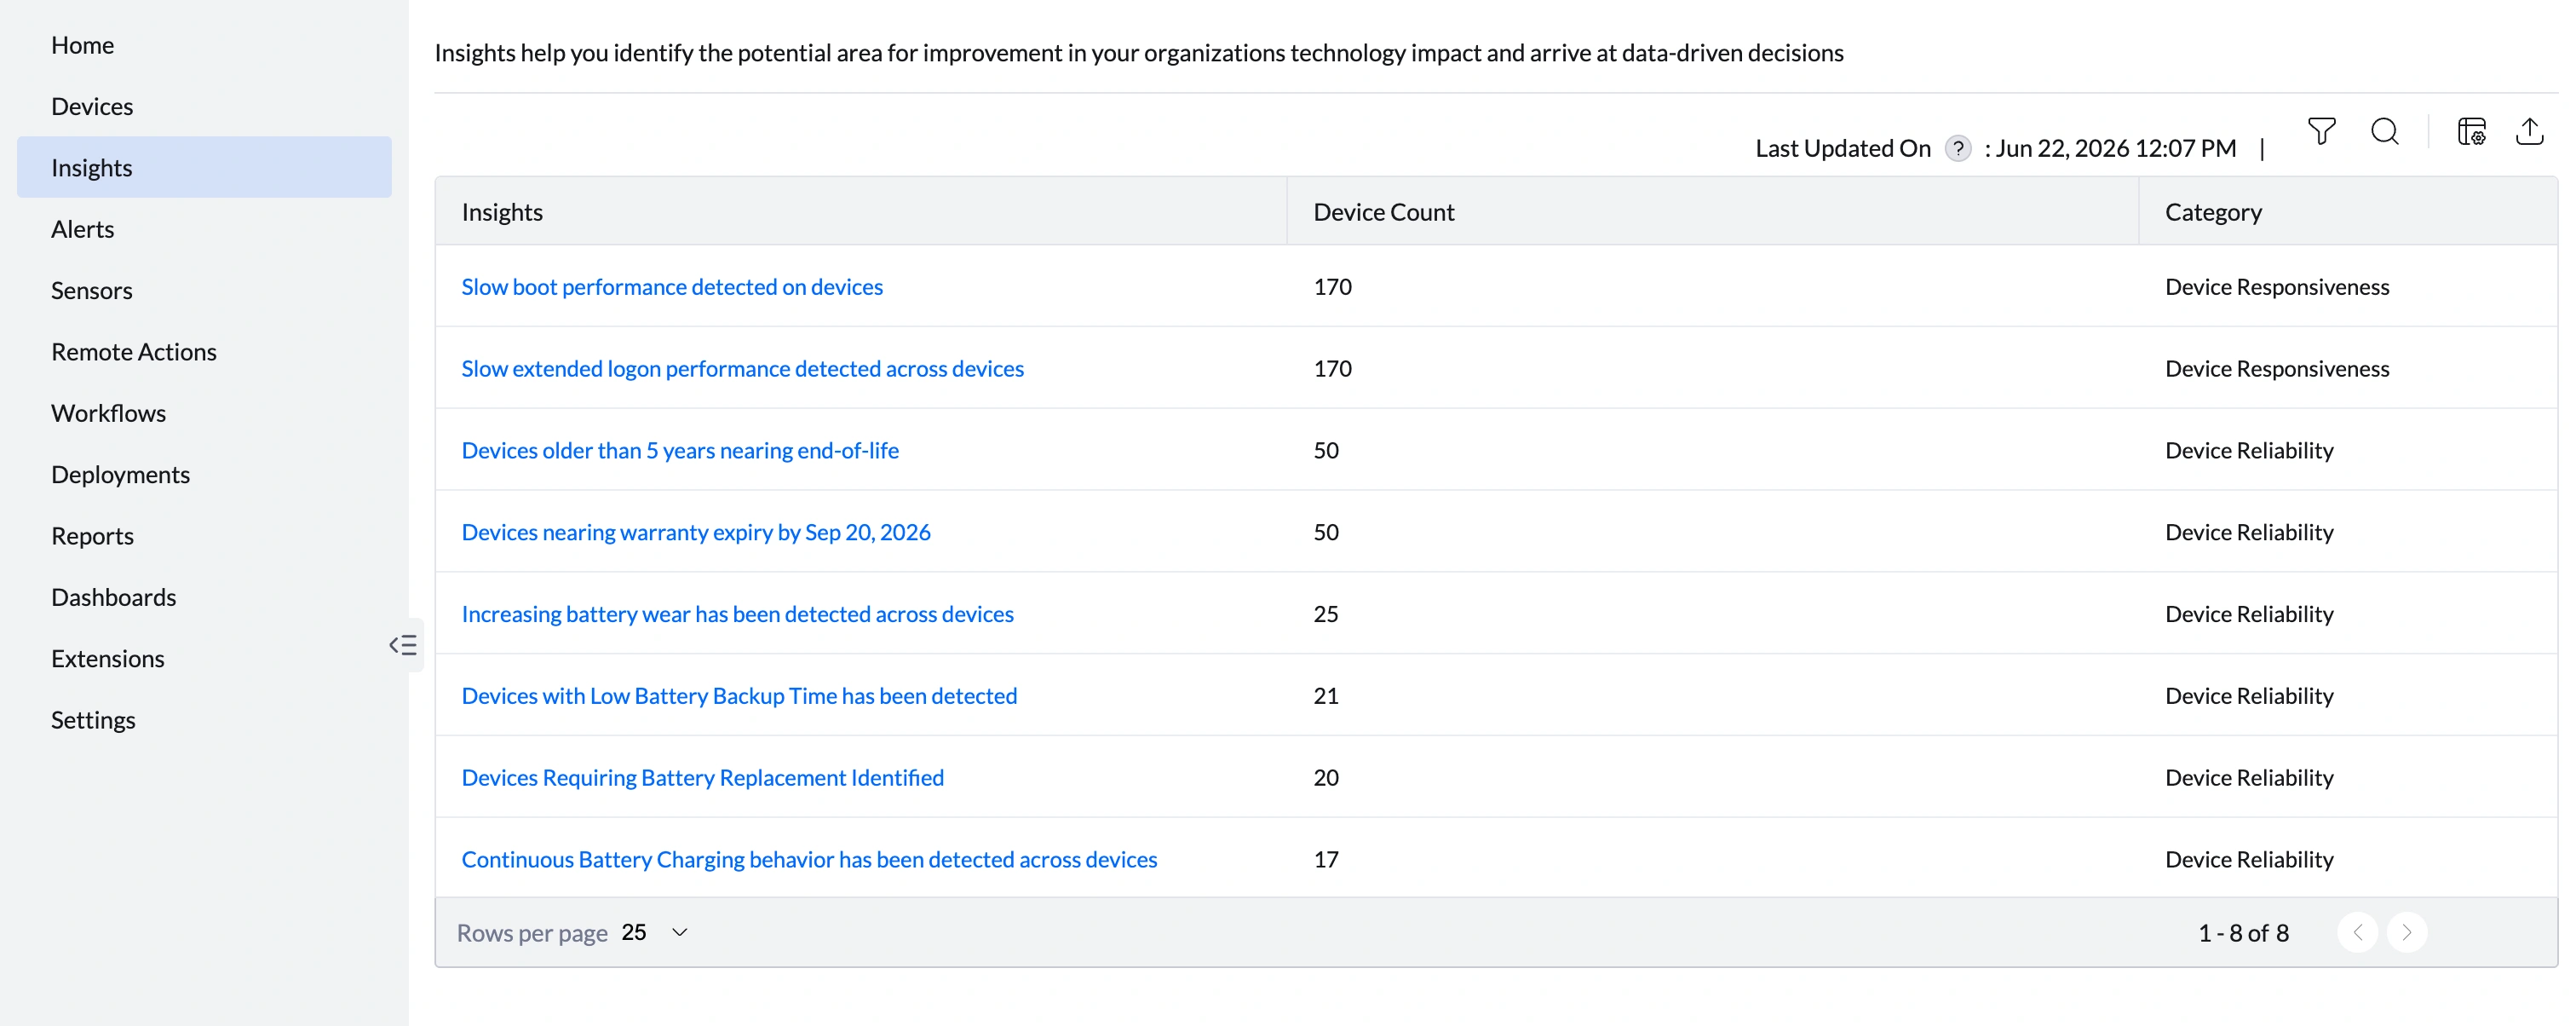Go to next page arrow
This screenshot has width=2576, height=1026.
click(x=2406, y=932)
